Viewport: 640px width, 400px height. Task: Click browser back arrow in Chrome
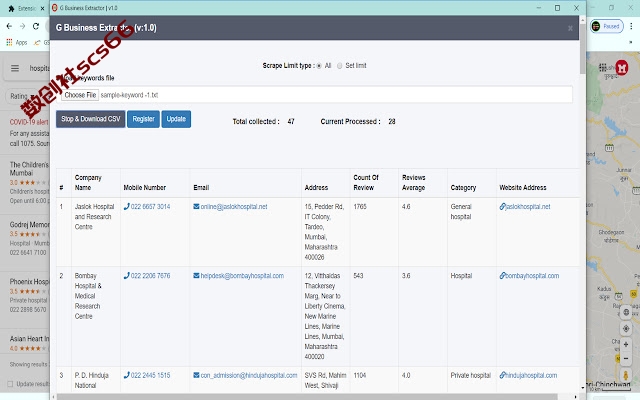[x=9, y=26]
